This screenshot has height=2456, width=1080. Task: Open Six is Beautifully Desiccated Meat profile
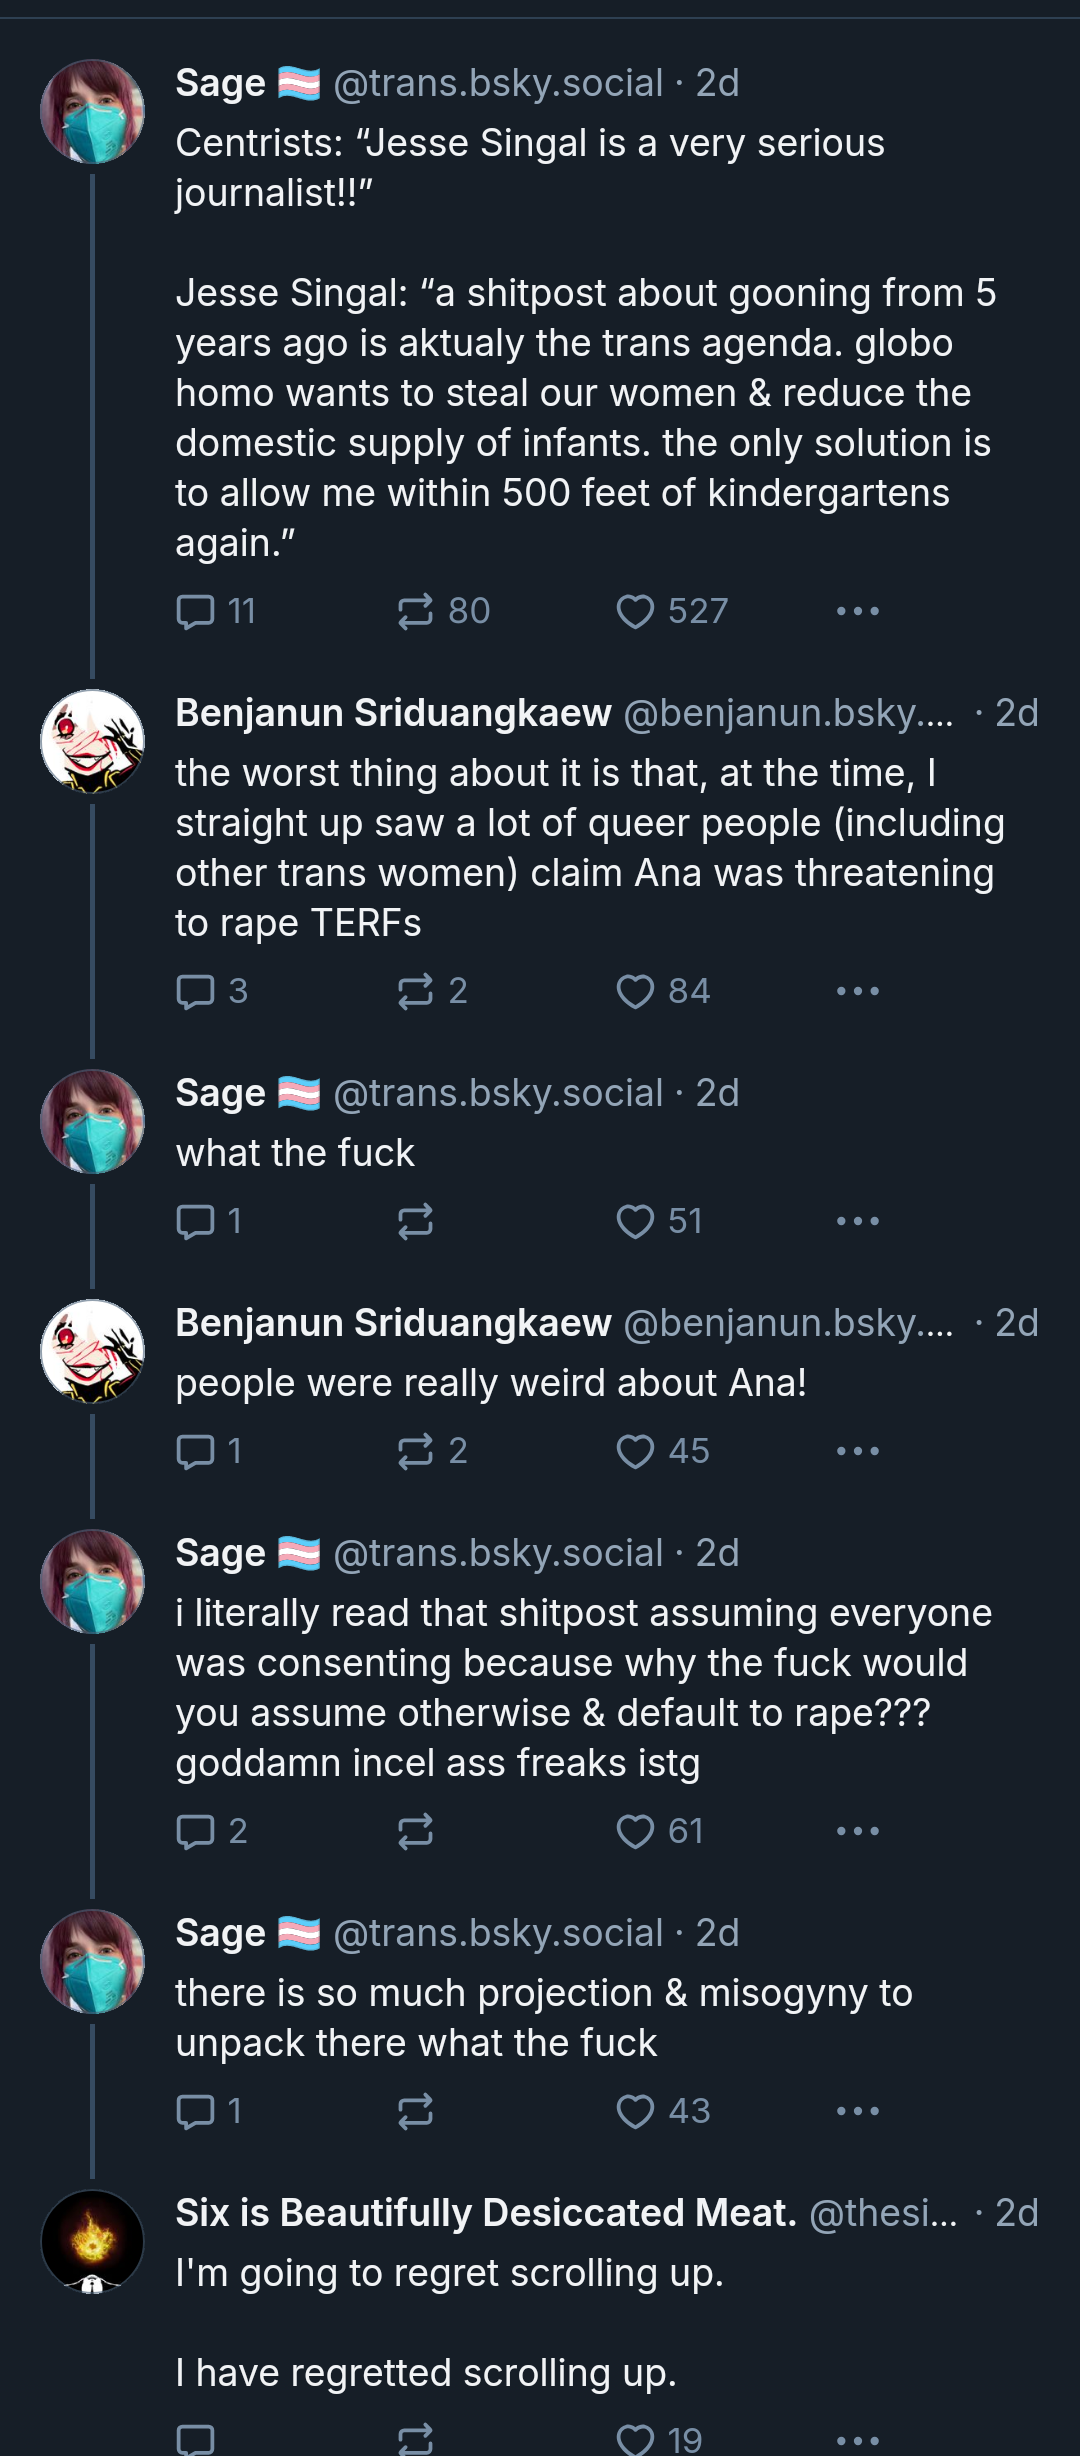point(485,2213)
